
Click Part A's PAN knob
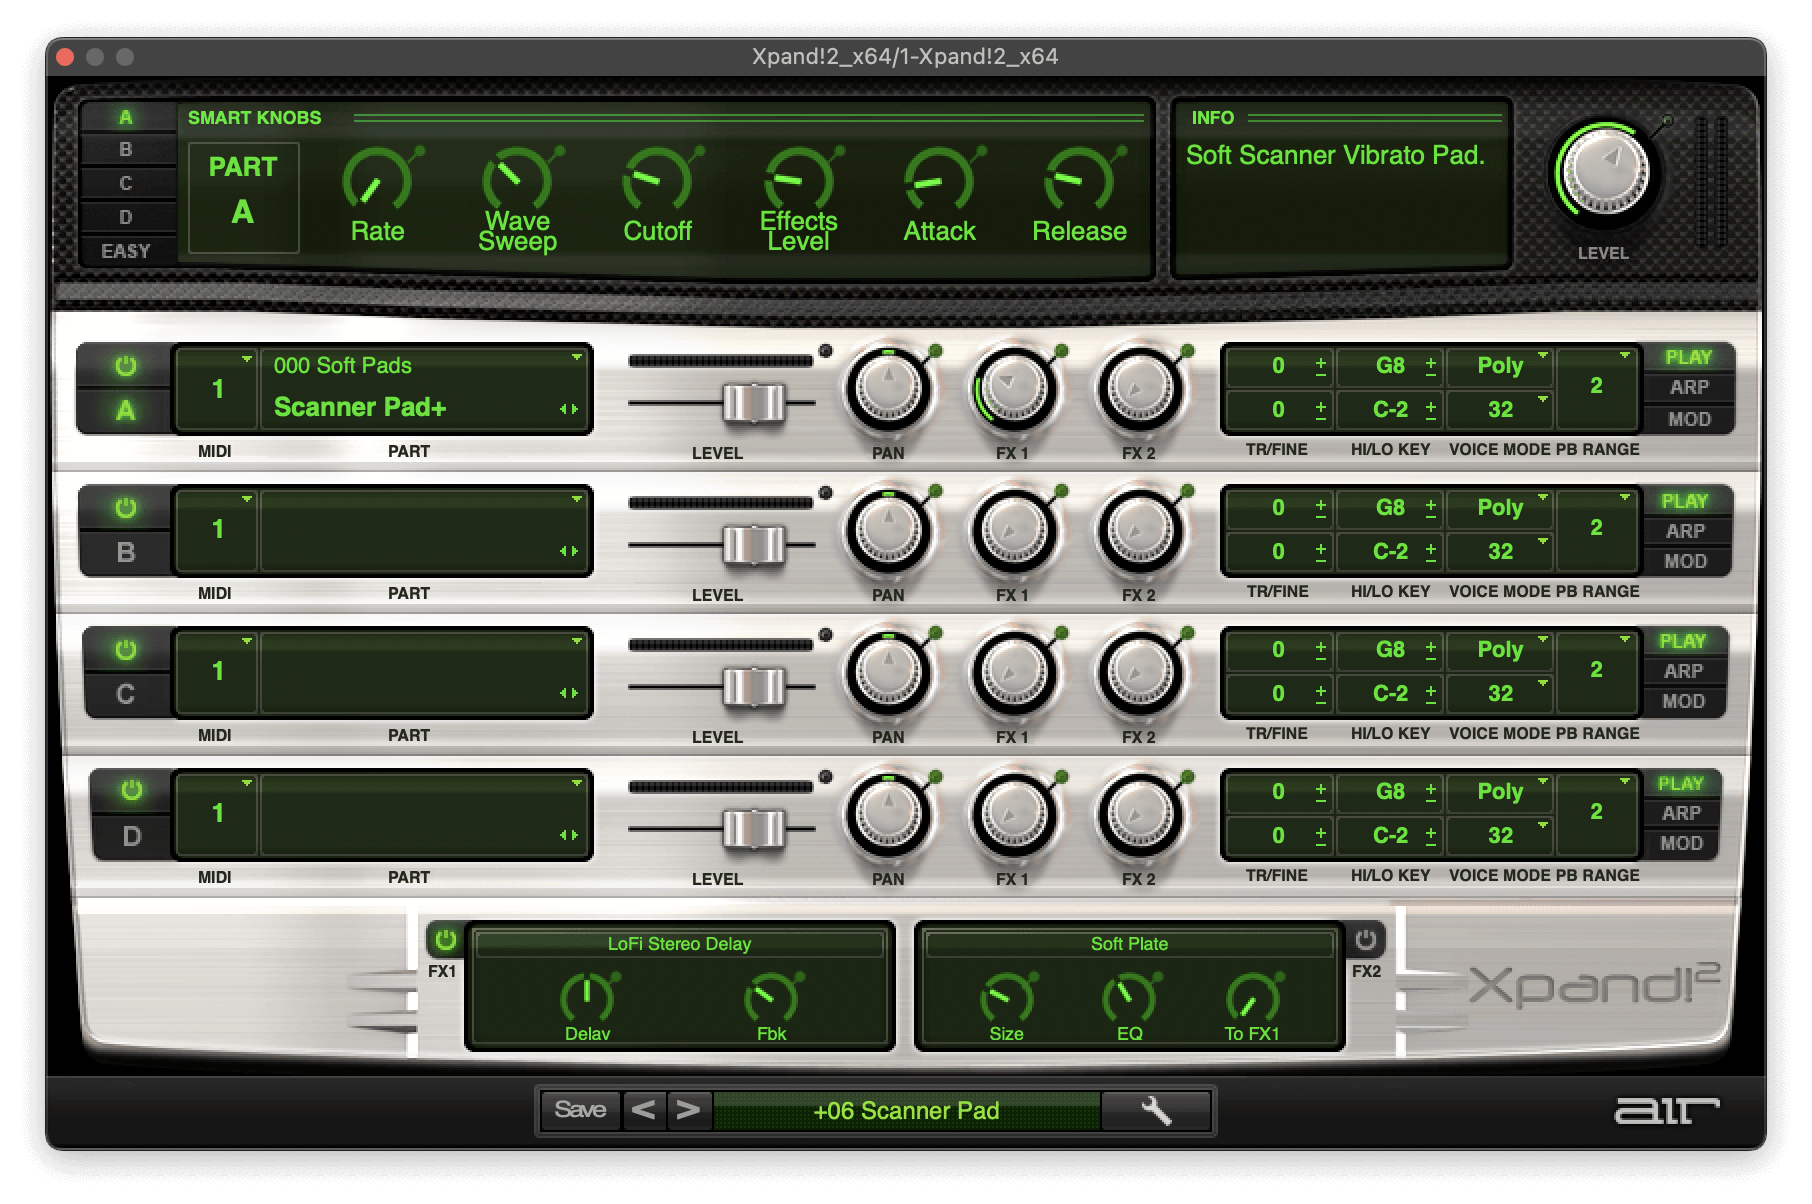click(x=888, y=390)
